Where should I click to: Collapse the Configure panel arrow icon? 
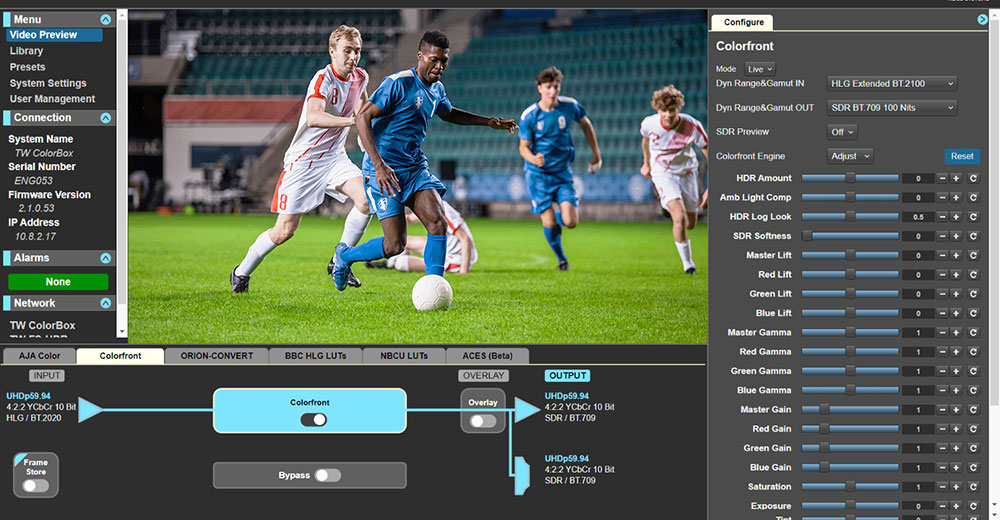click(x=982, y=20)
